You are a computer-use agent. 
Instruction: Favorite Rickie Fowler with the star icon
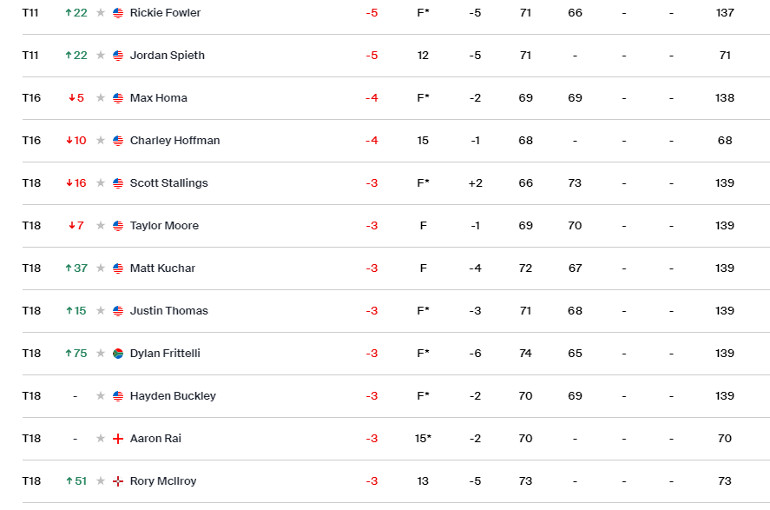point(101,13)
